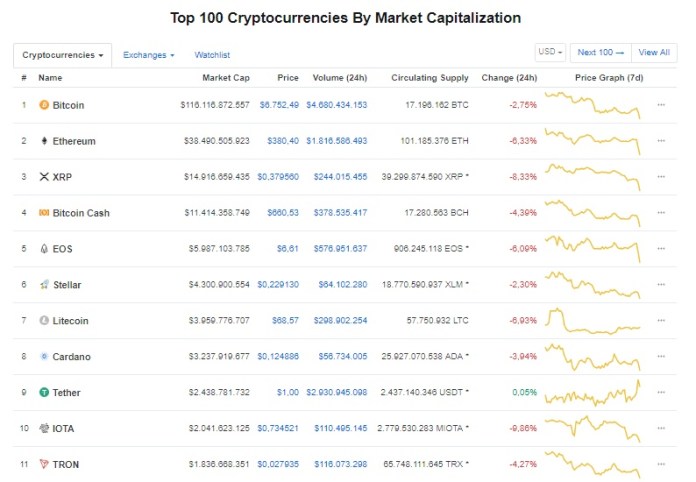Click the Ethereum diamond logo icon

44,141
